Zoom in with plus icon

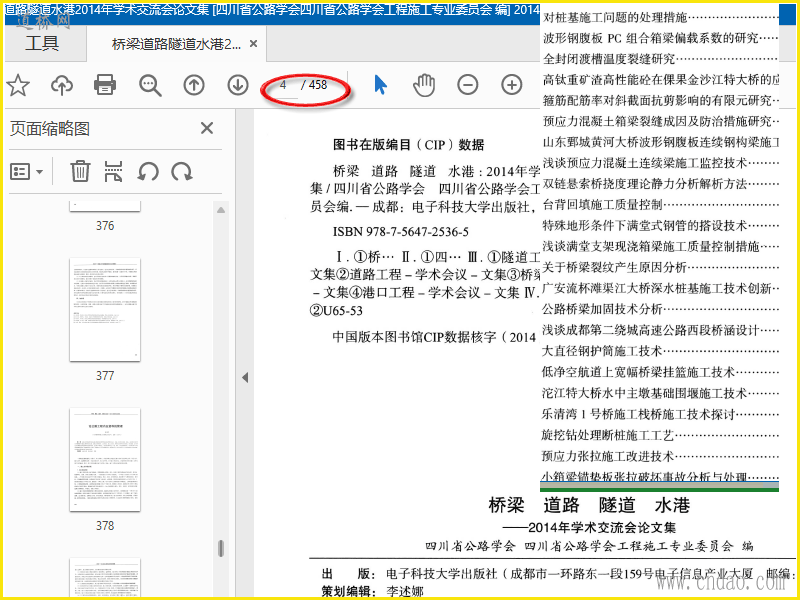click(512, 85)
